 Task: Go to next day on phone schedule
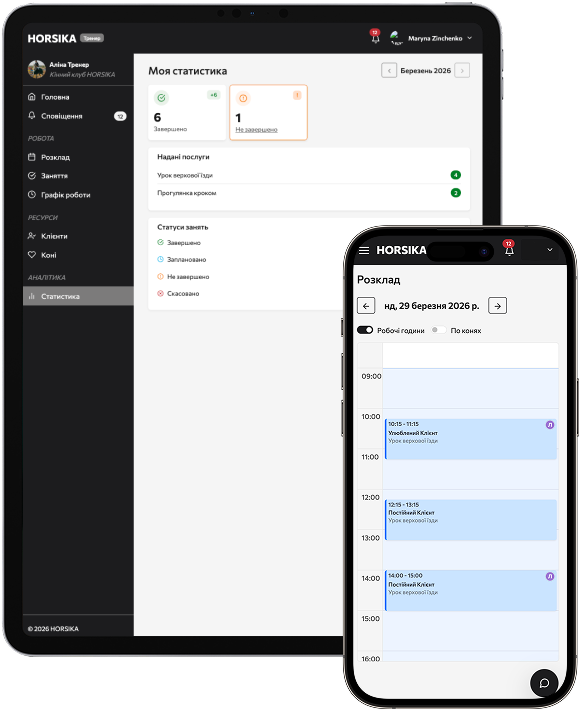(497, 306)
